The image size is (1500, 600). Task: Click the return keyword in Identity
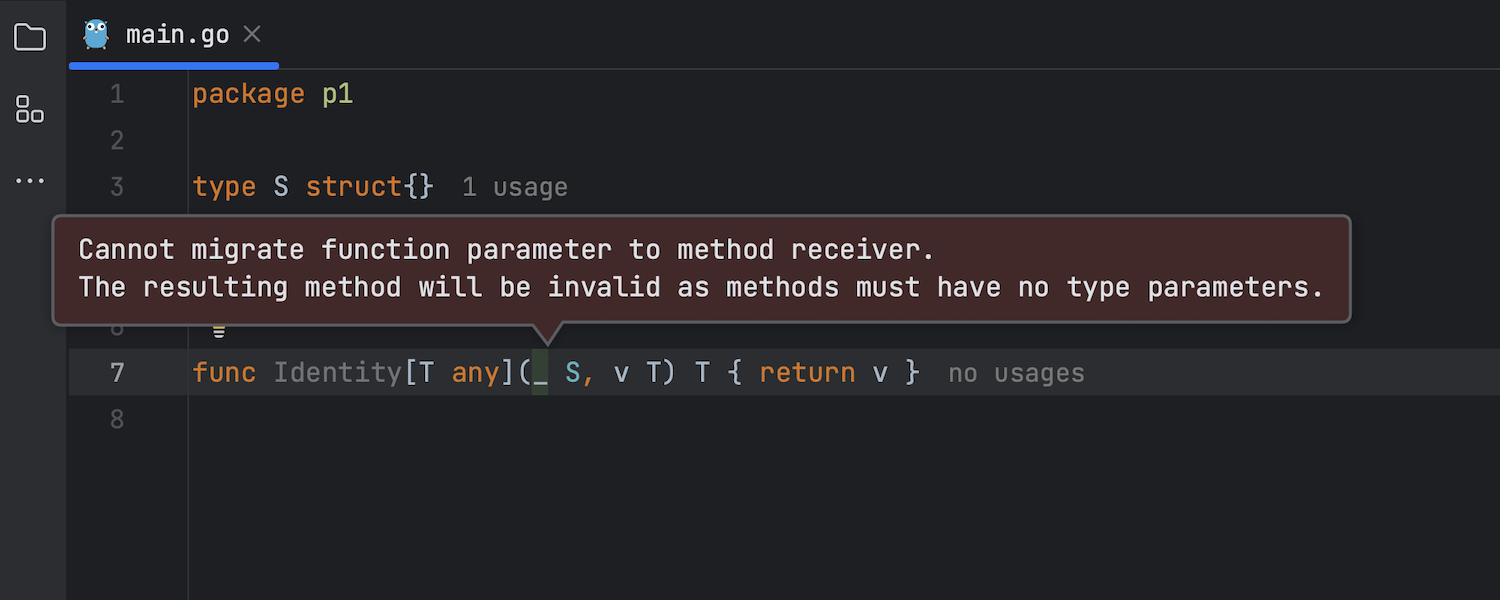[807, 373]
